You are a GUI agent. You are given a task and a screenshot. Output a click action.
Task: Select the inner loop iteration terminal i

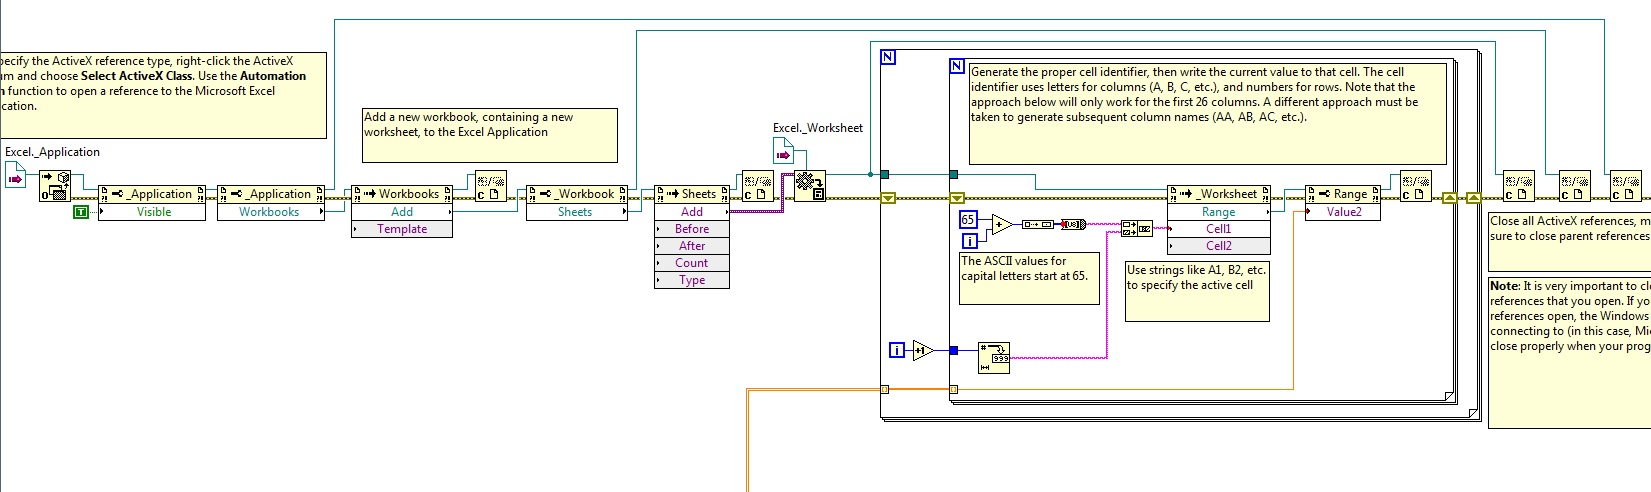[969, 241]
